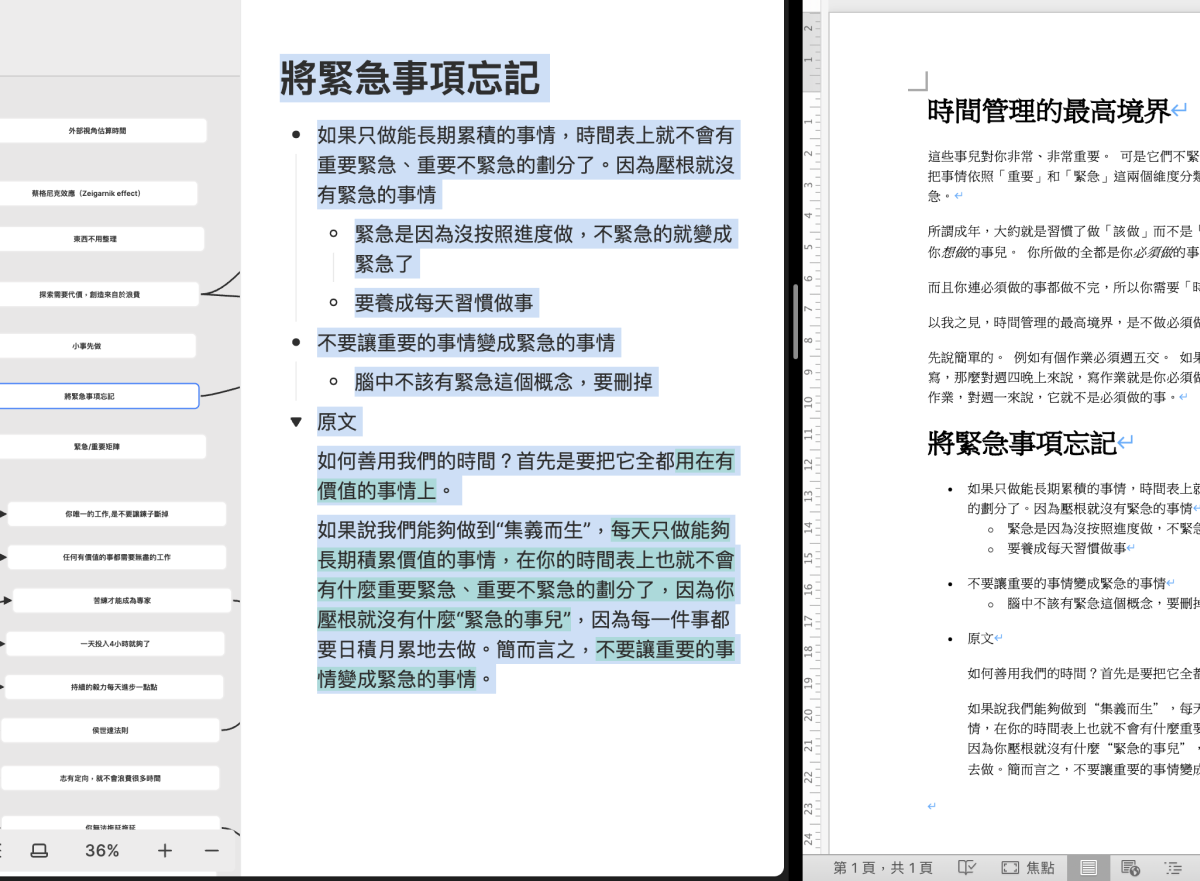
Task: Select the 將緊急事項忘記 mind map node
Action: tap(90, 396)
